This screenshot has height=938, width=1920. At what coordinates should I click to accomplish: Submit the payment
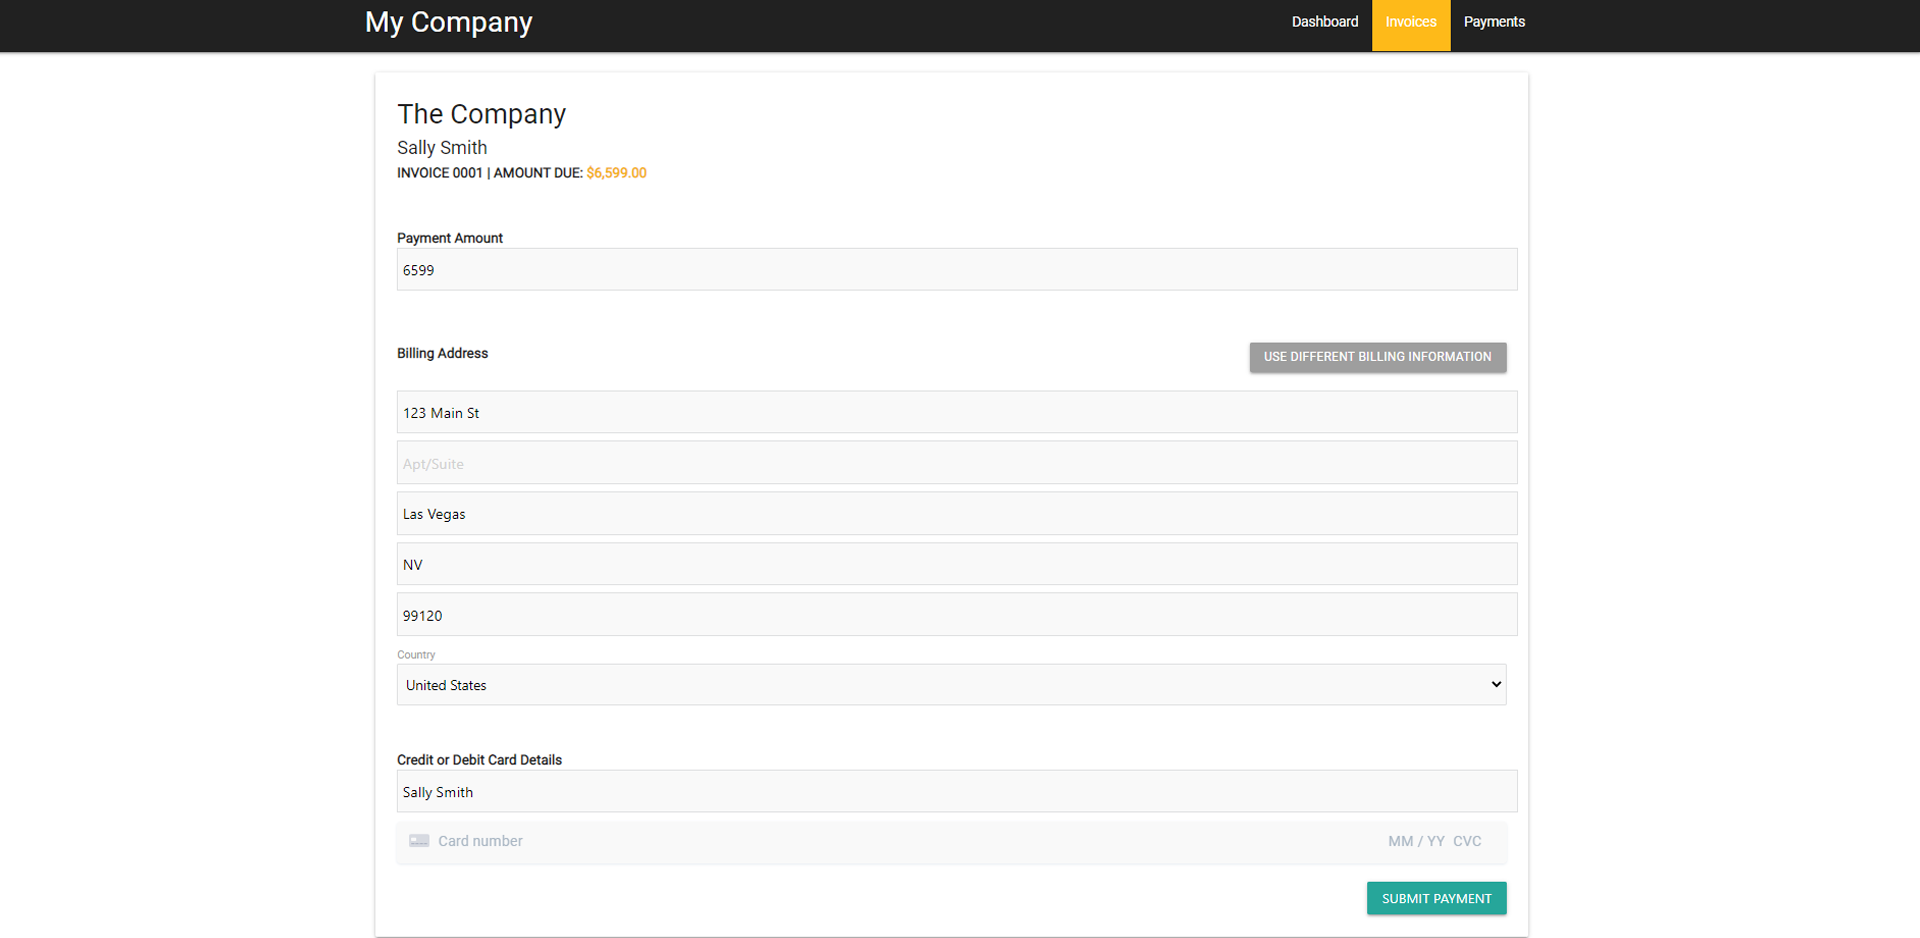1436,898
